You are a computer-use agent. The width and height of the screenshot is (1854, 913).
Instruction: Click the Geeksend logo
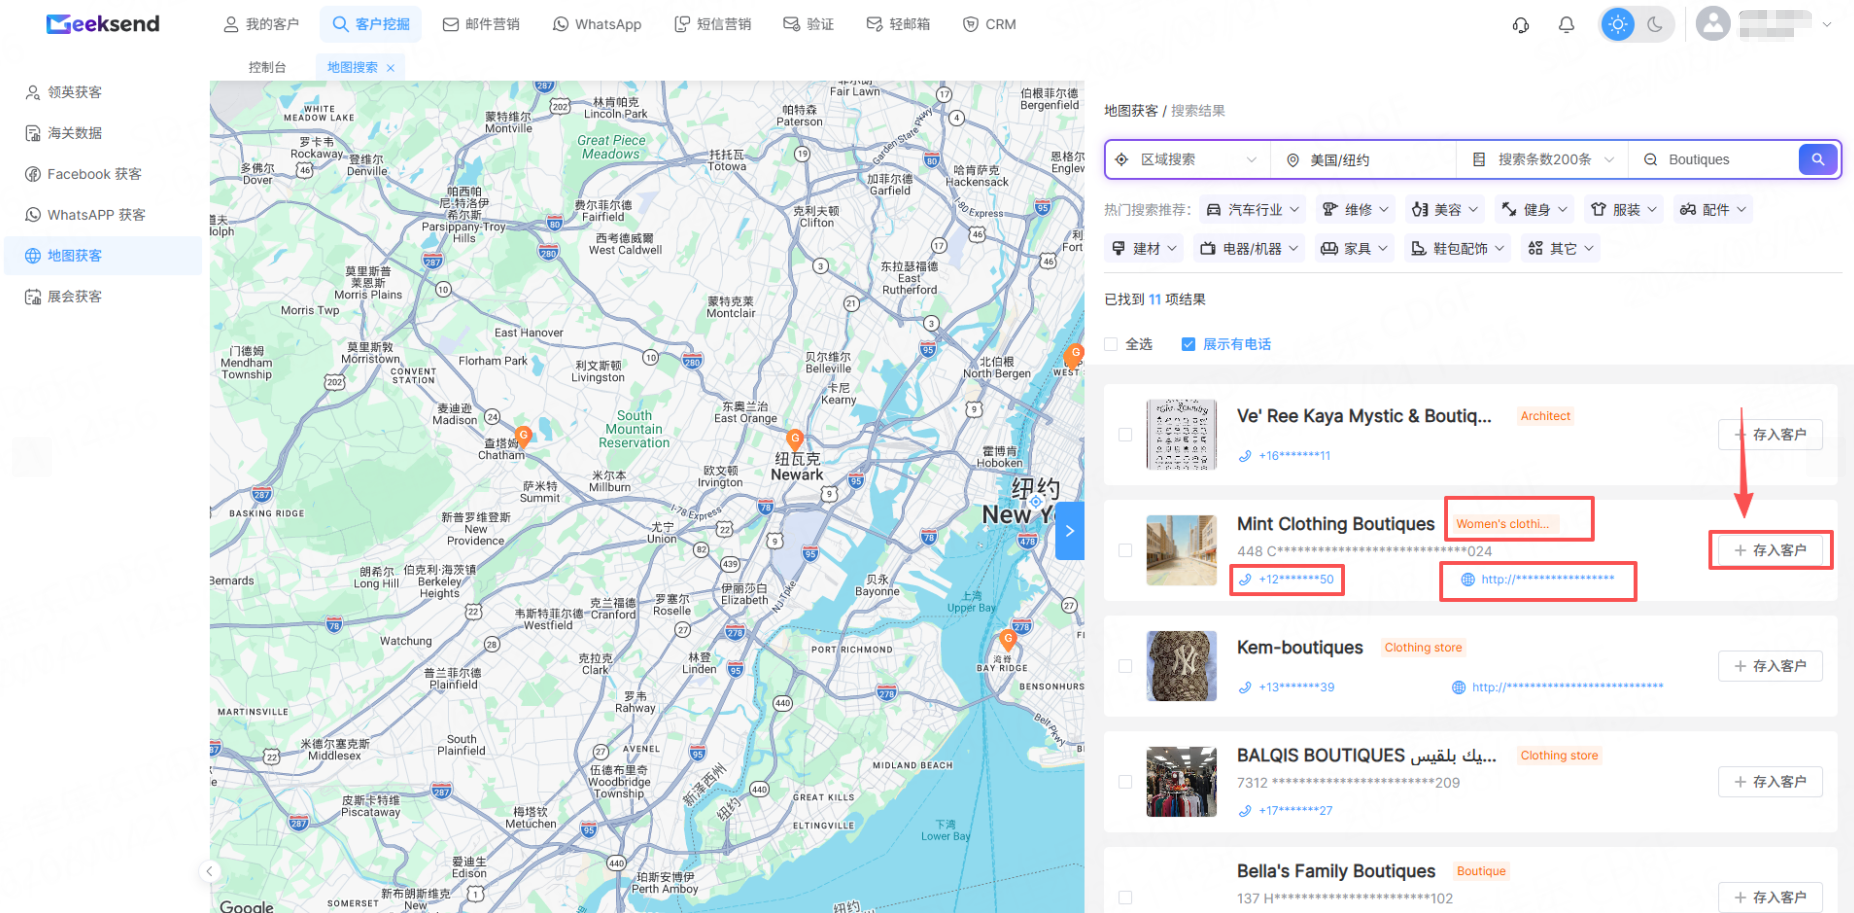tap(103, 24)
